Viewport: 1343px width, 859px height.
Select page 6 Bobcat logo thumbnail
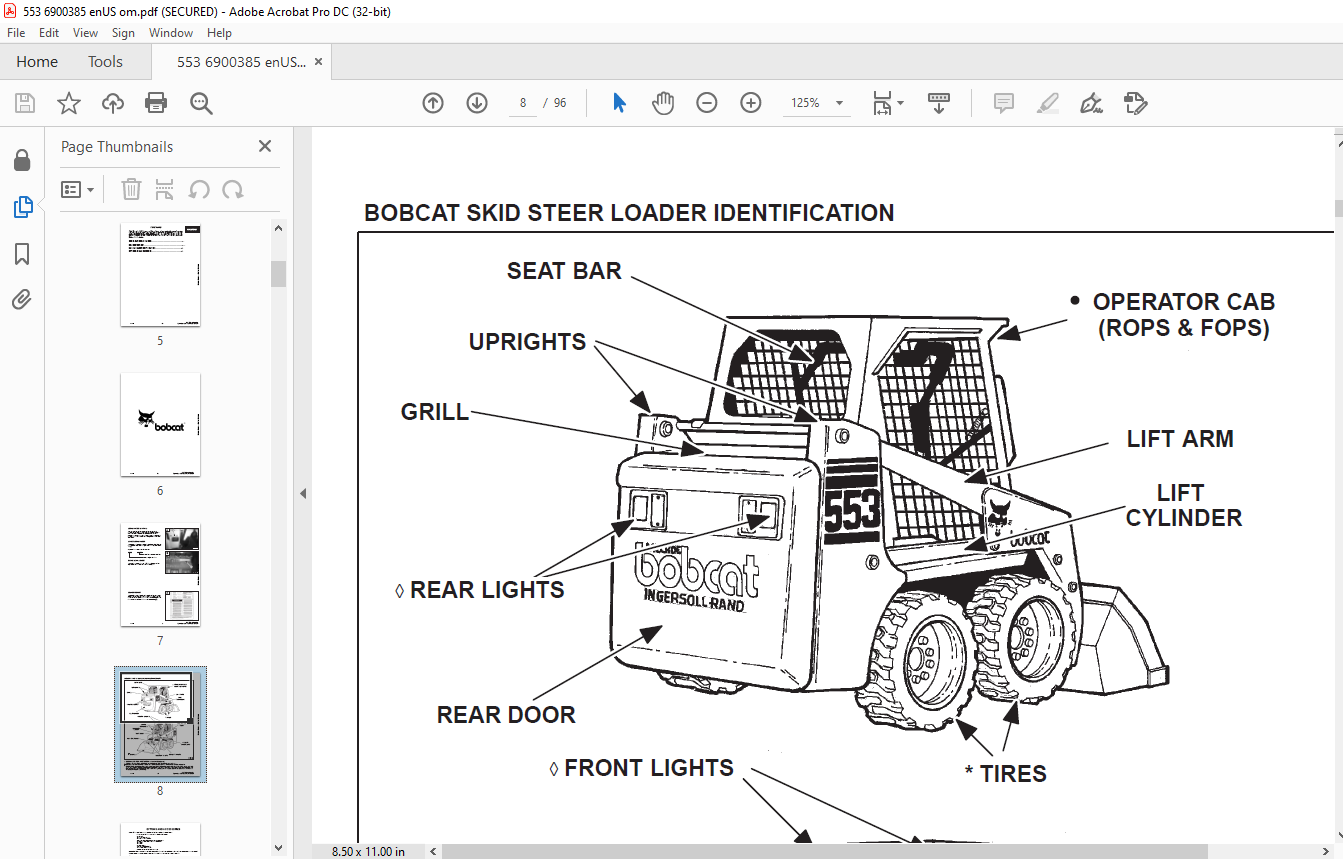coord(160,424)
